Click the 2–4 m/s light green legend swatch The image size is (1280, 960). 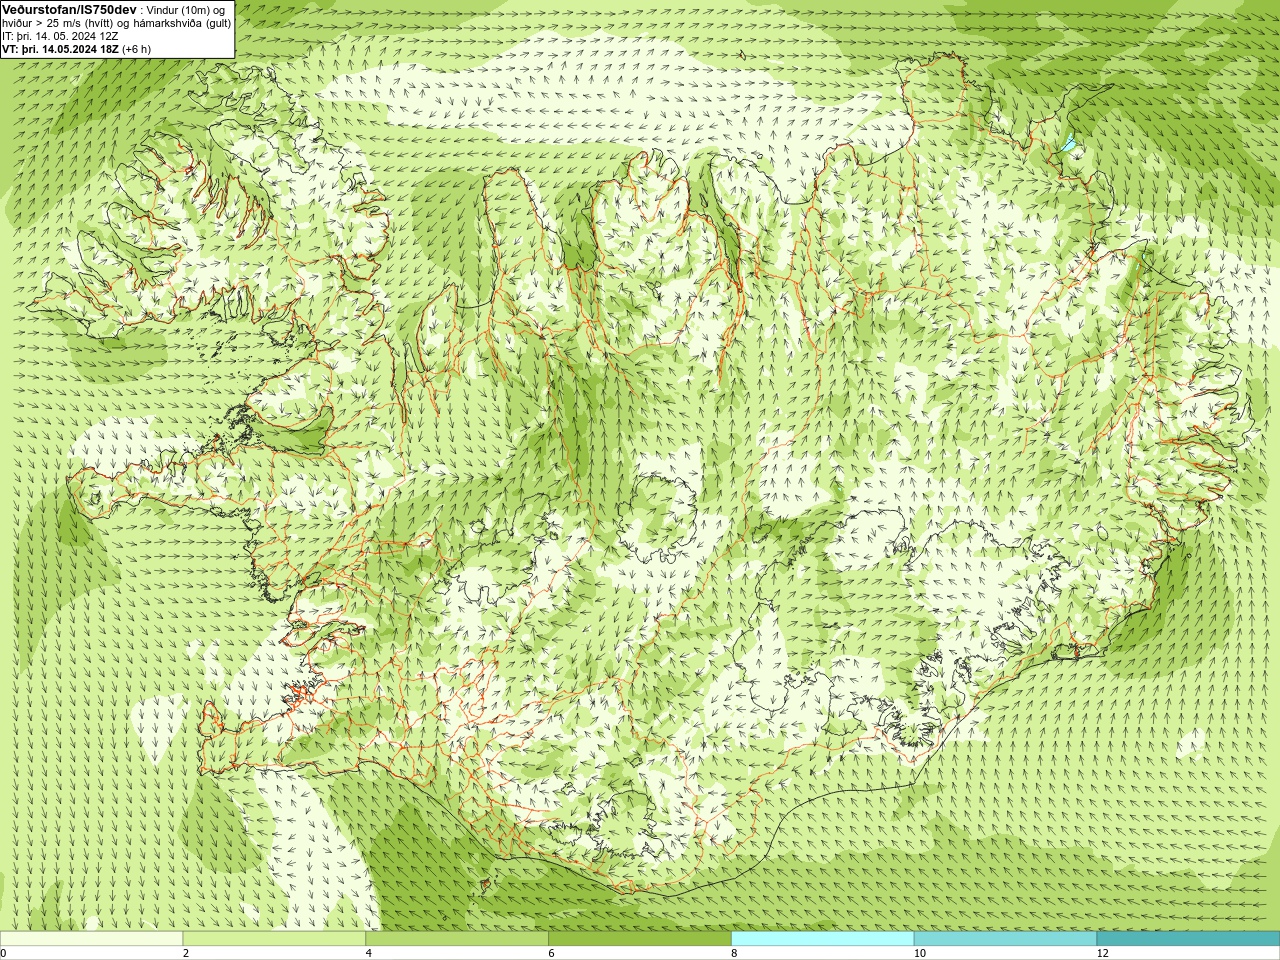click(274, 939)
